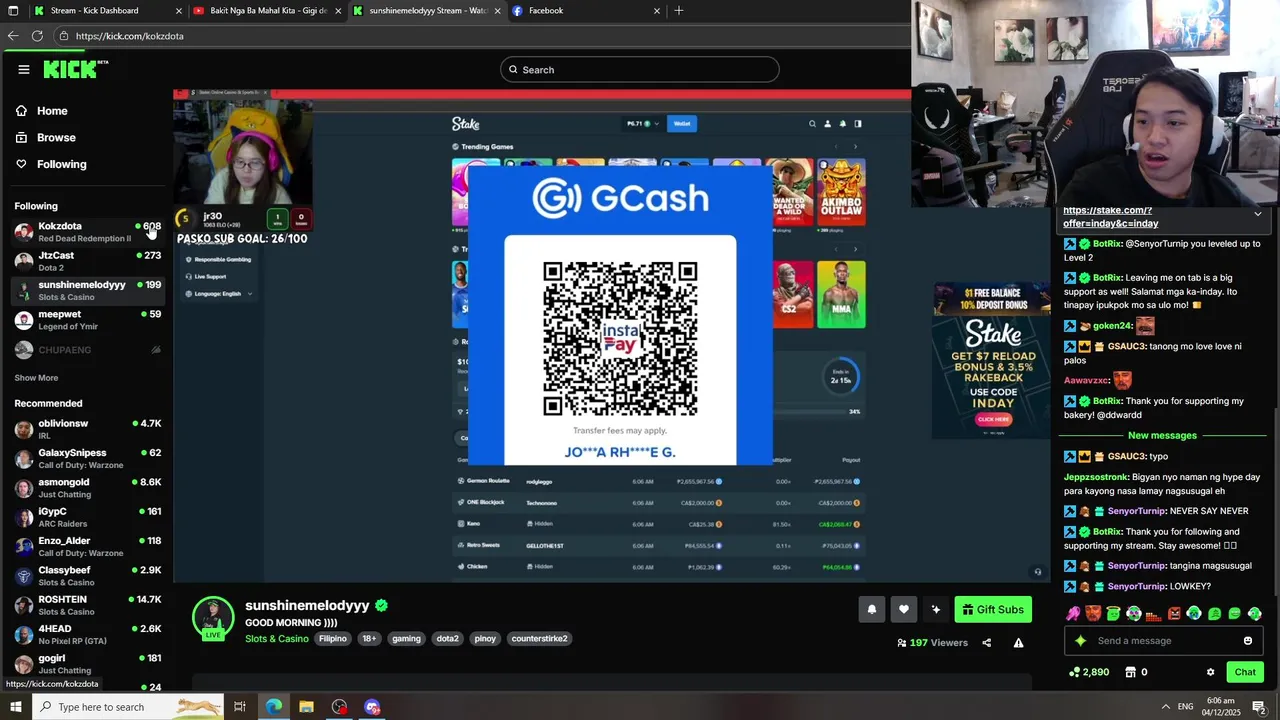Image resolution: width=1280 pixels, height=720 pixels.
Task: Open OBS Studio from taskbar
Action: pos(340,707)
